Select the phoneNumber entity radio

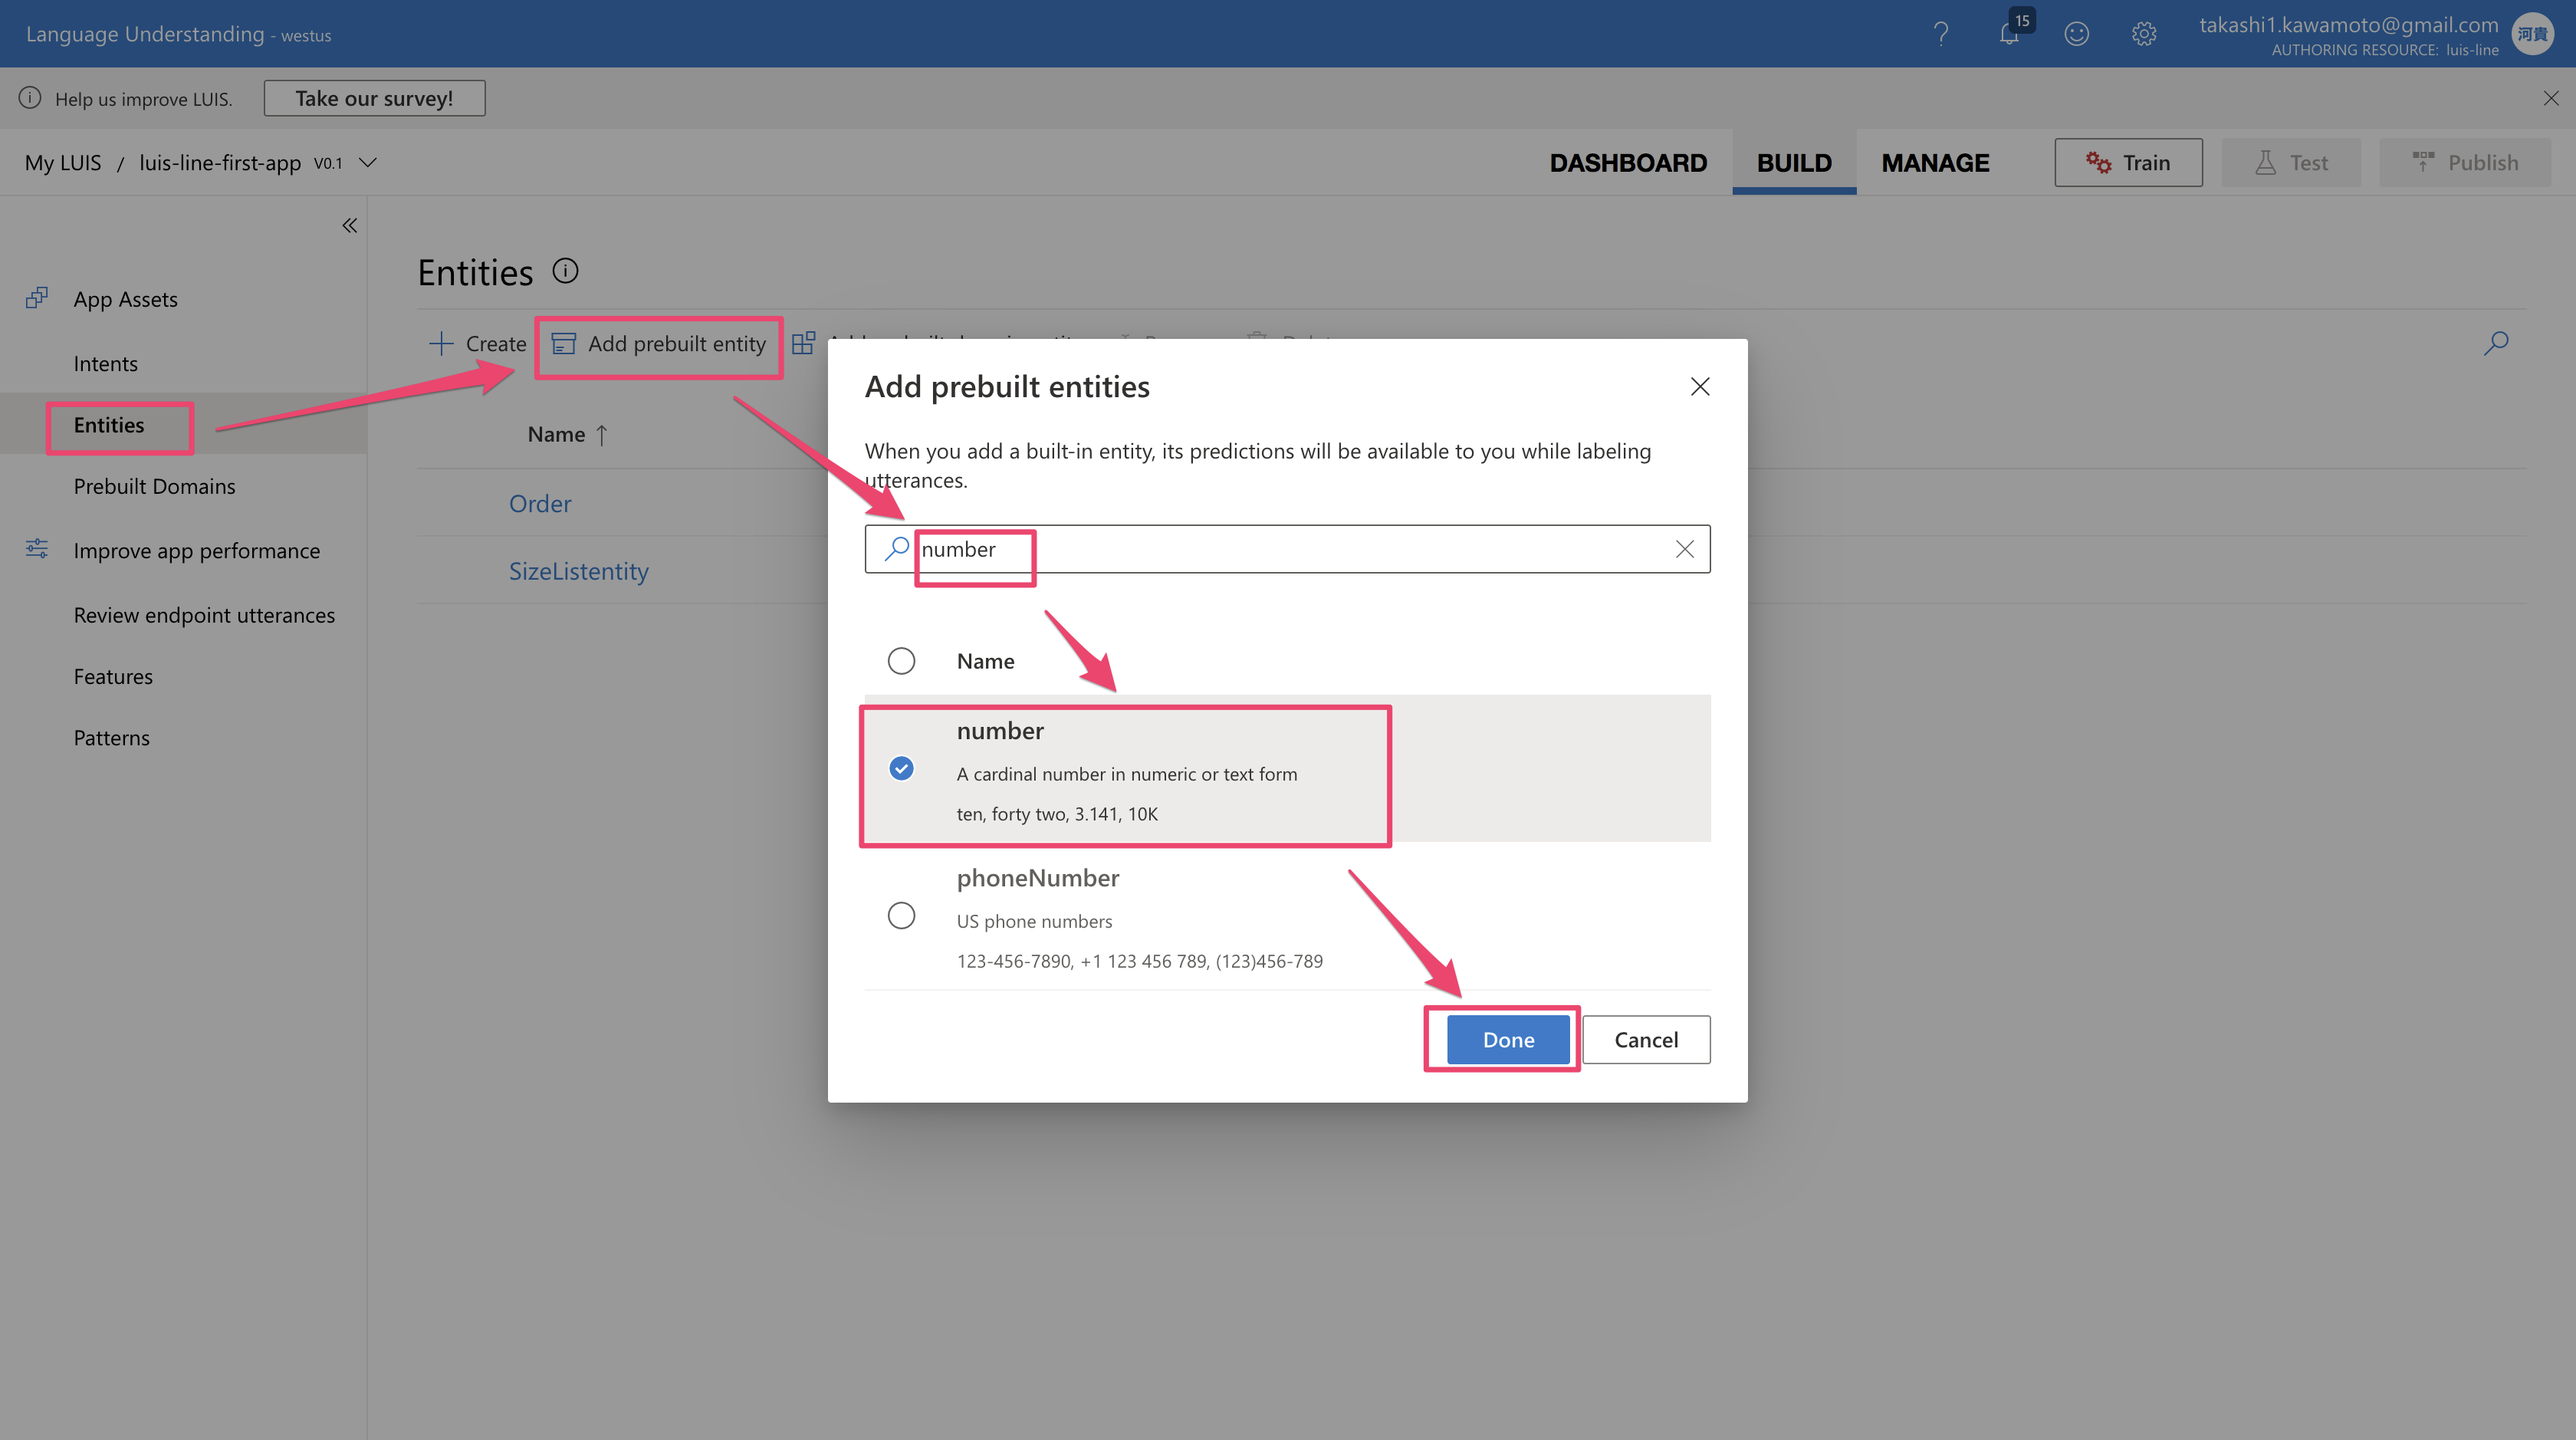[x=901, y=915]
